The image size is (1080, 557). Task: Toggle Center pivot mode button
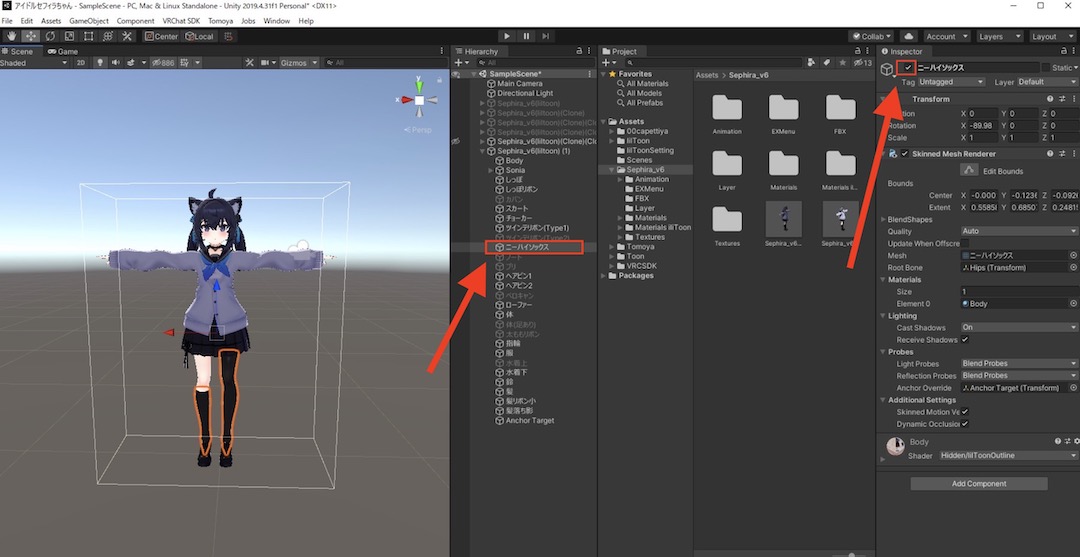(x=161, y=36)
